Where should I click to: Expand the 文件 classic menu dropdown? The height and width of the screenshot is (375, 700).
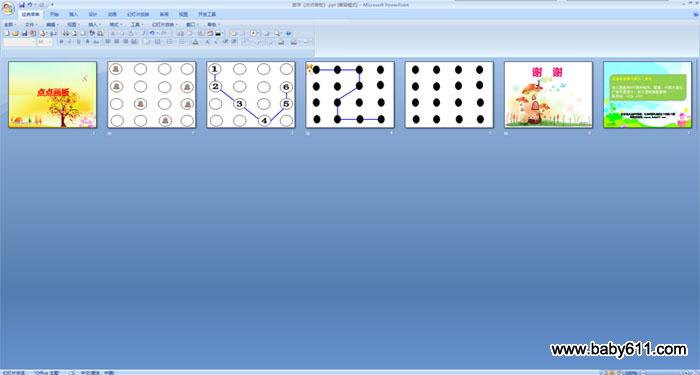point(31,25)
